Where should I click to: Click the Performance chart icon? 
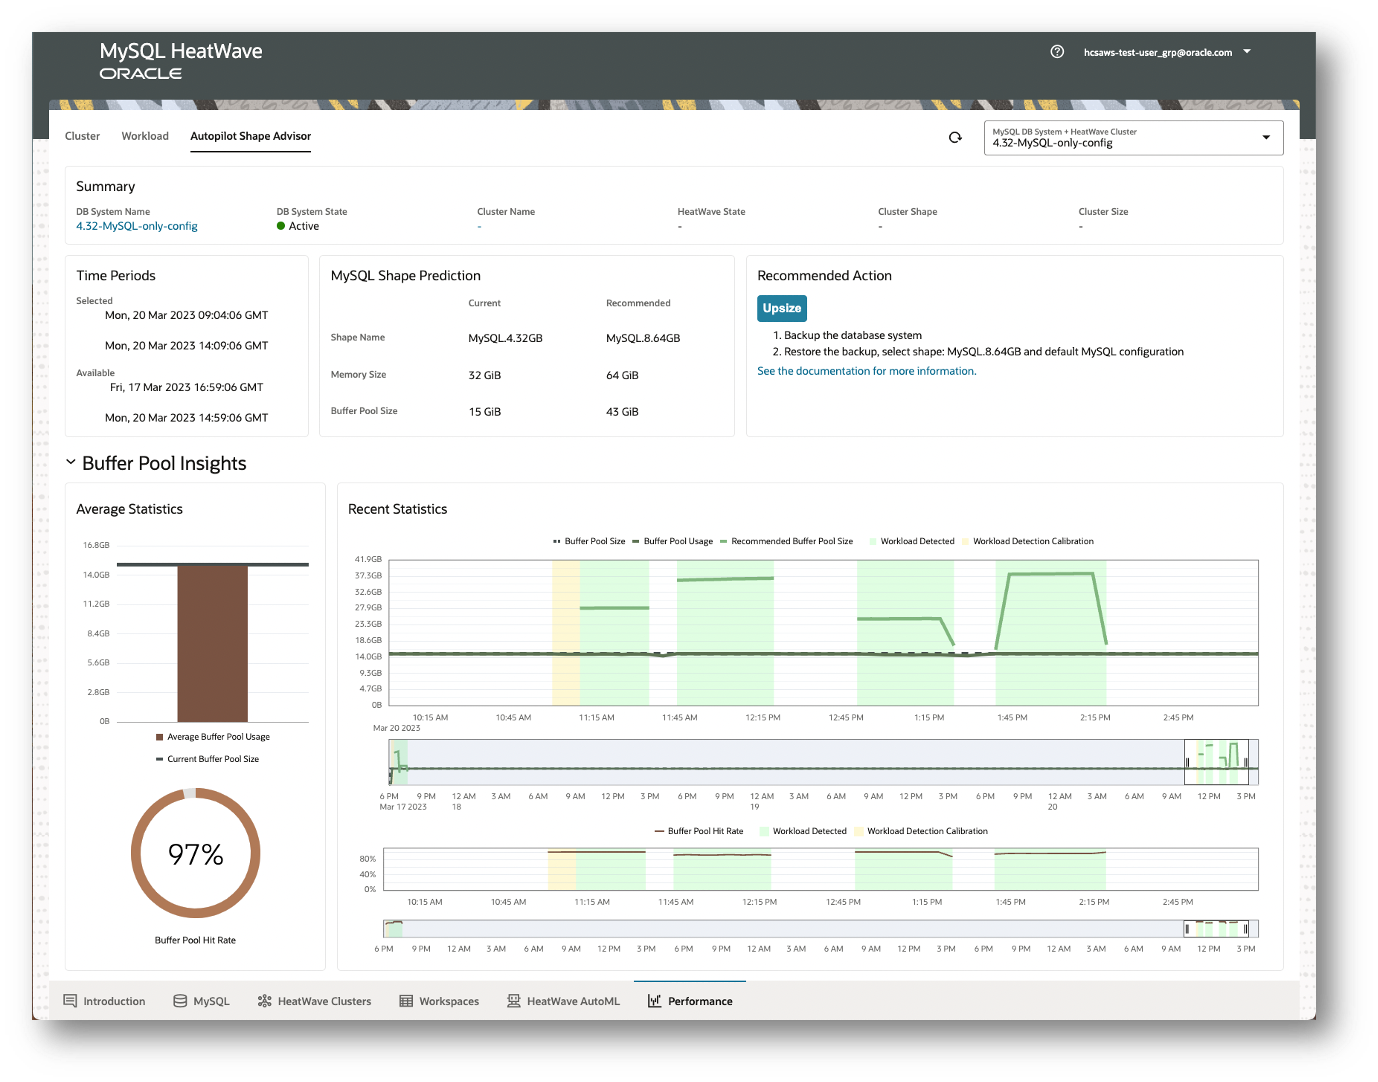[655, 1001]
